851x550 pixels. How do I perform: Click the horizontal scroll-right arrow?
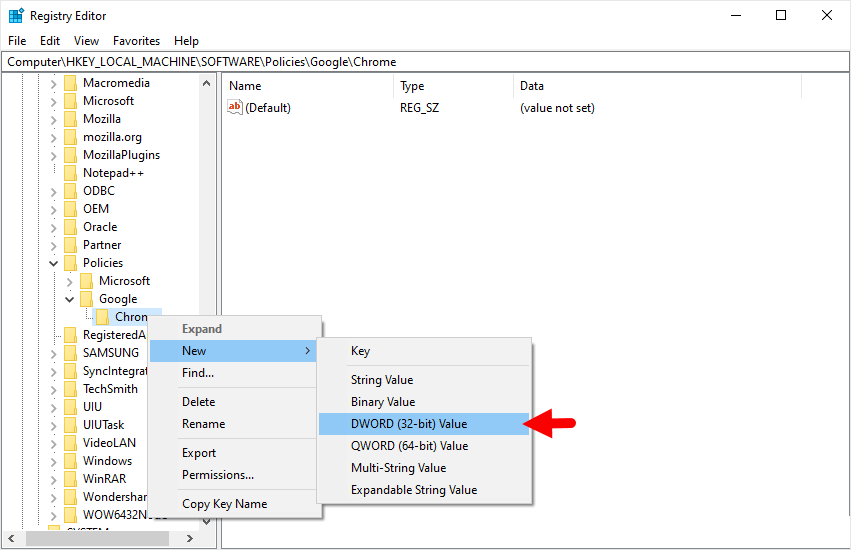[189, 539]
